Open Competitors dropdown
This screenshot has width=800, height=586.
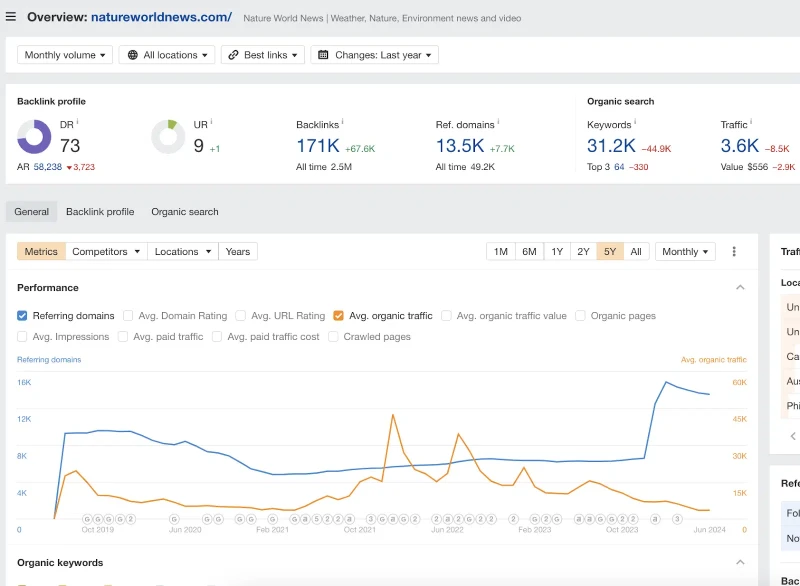tap(106, 251)
